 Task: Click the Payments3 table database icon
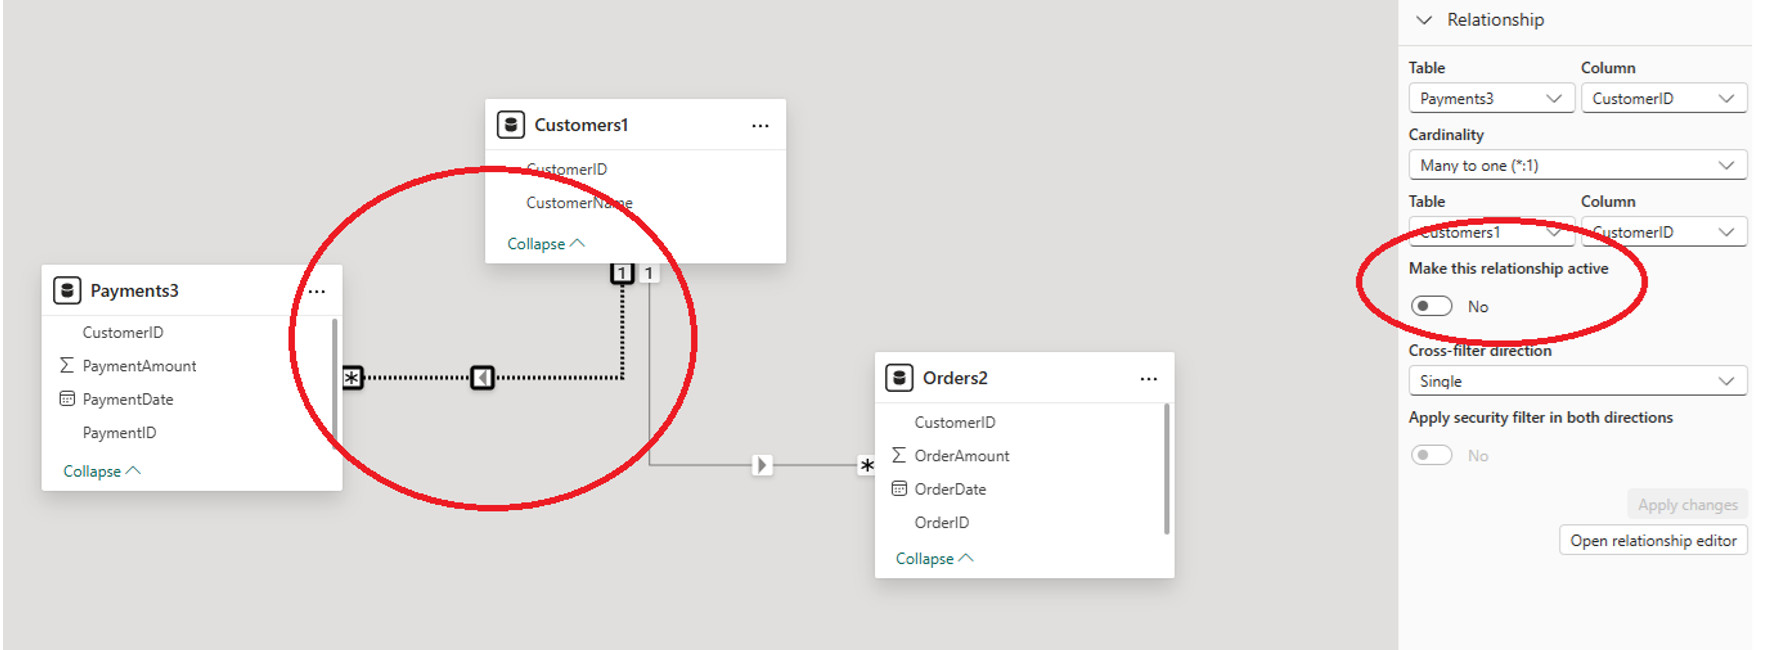[67, 291]
